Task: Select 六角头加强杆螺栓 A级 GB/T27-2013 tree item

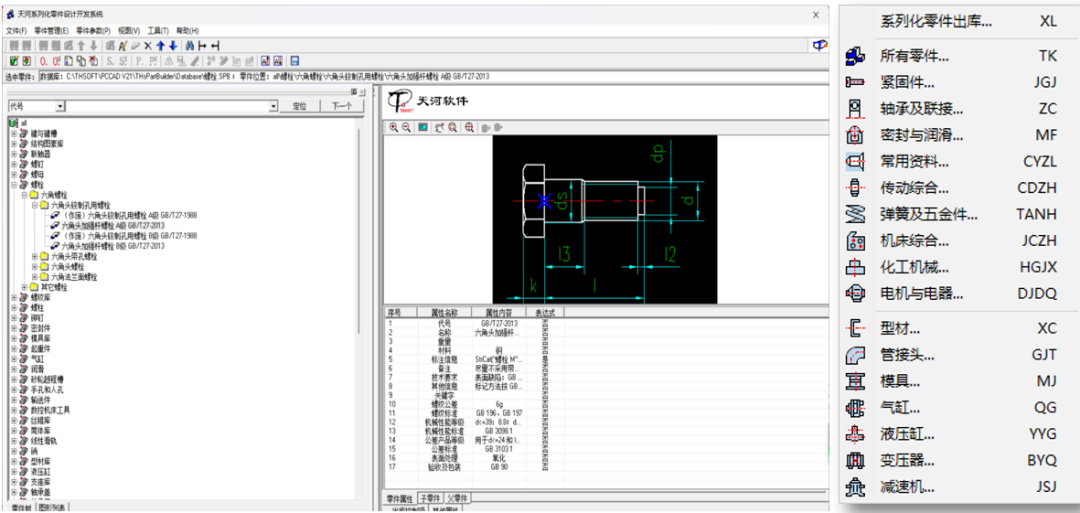Action: click(x=112, y=226)
